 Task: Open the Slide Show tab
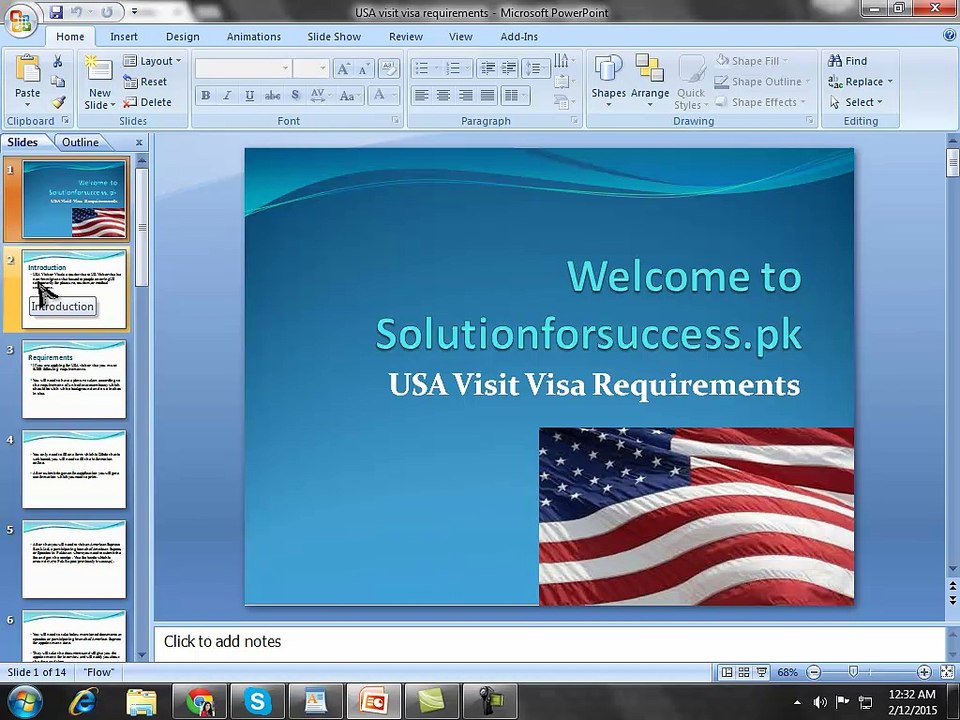pyautogui.click(x=334, y=37)
